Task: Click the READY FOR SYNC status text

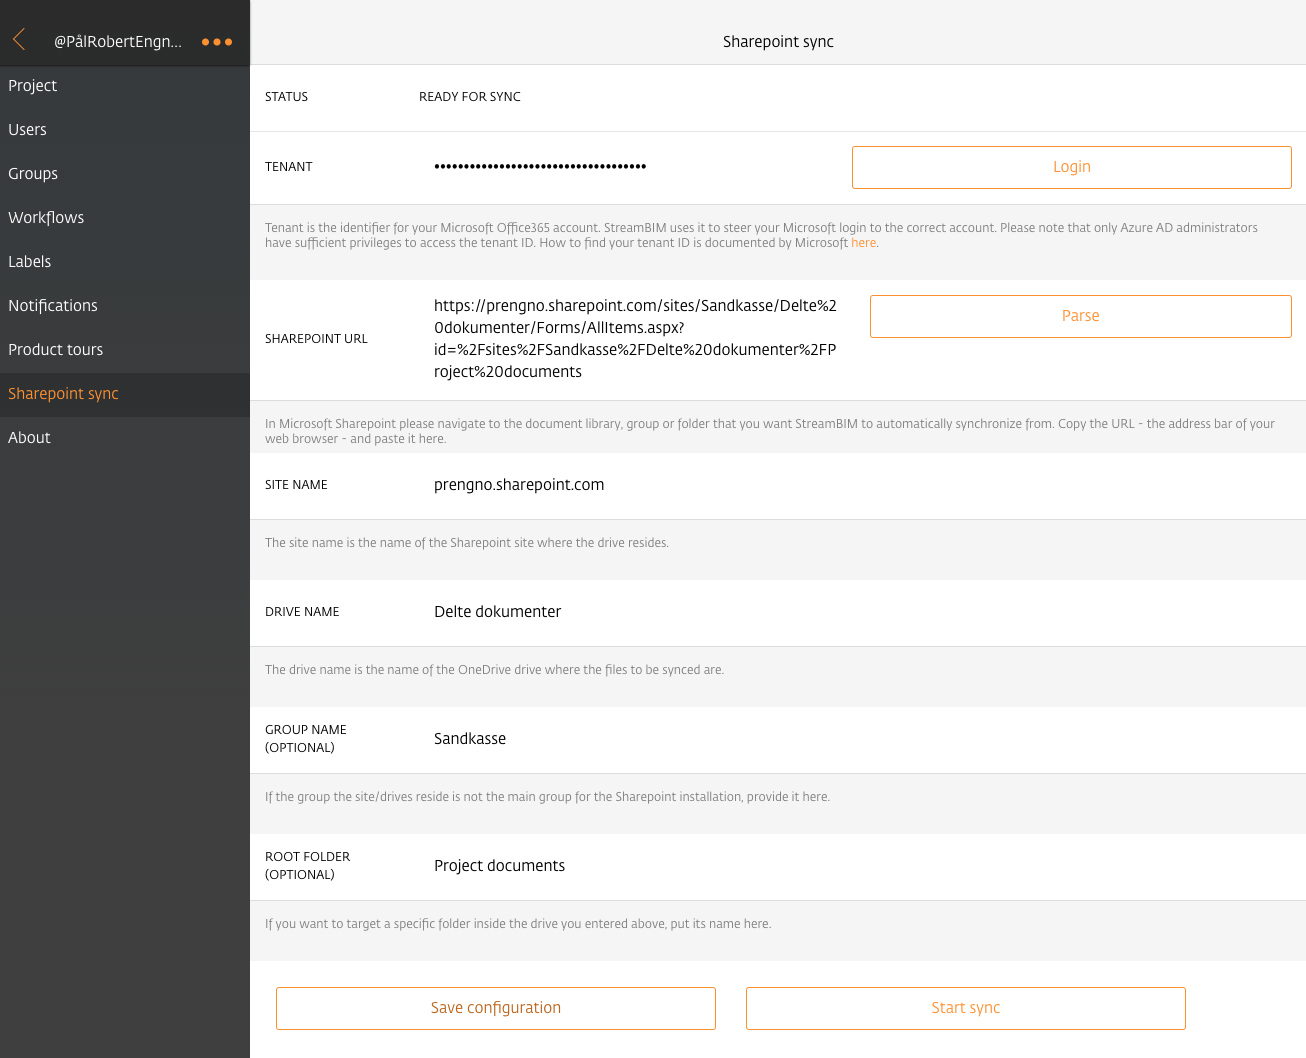Action: click(x=470, y=97)
